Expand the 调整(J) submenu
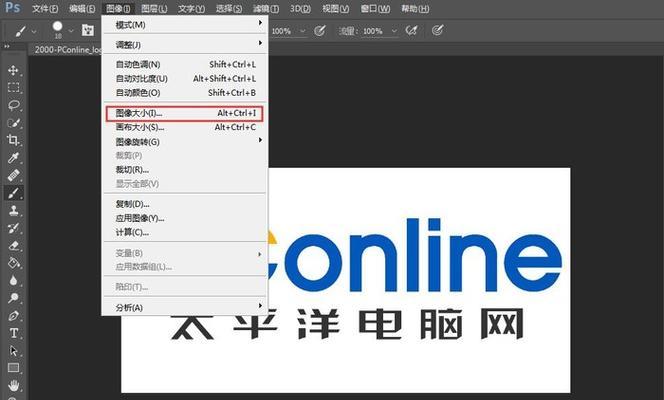The height and width of the screenshot is (400, 664). 185,44
